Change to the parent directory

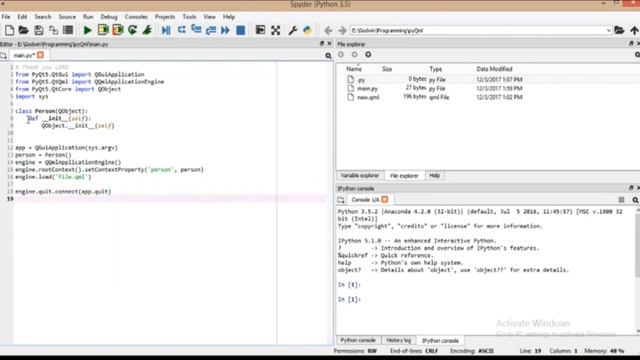point(634,30)
